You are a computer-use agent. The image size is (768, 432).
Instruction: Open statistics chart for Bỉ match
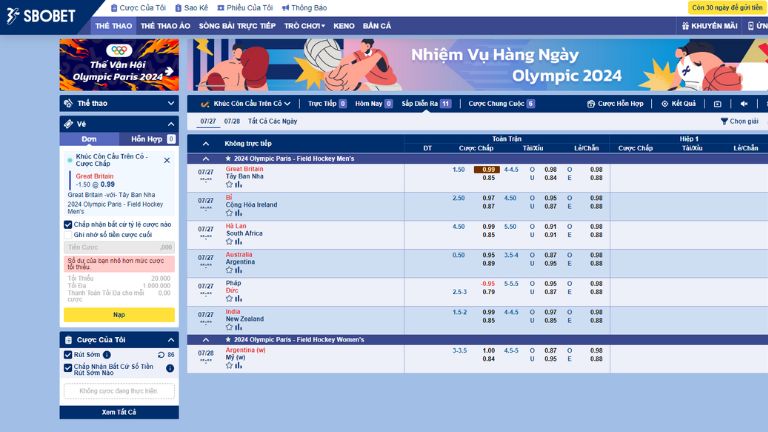[x=239, y=213]
